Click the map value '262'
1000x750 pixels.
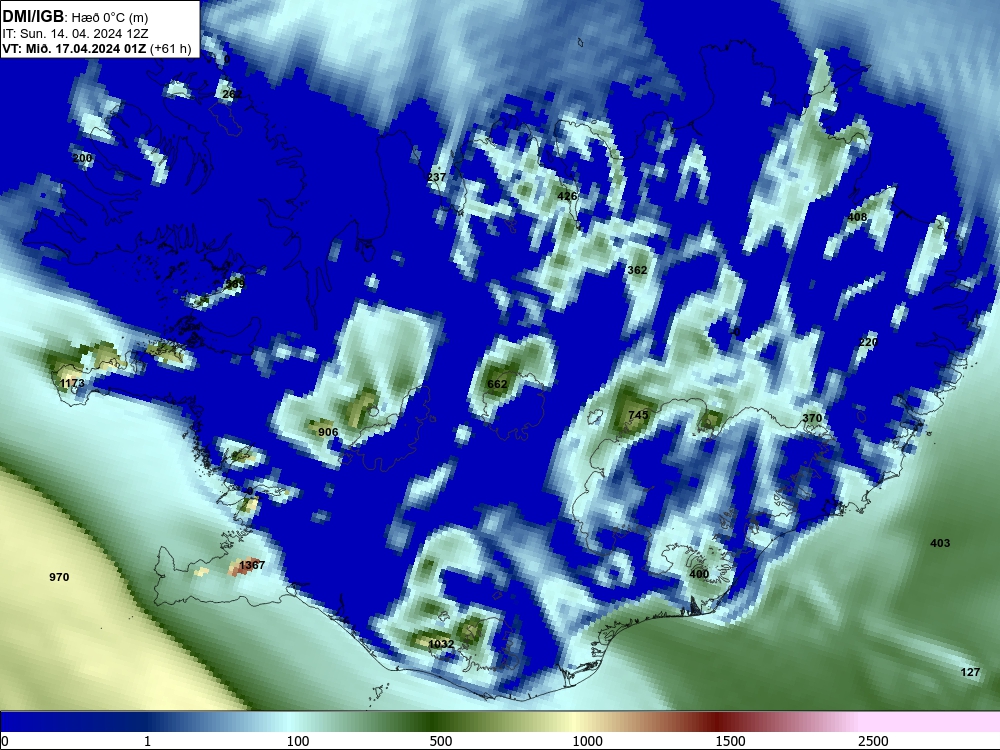pos(232,94)
